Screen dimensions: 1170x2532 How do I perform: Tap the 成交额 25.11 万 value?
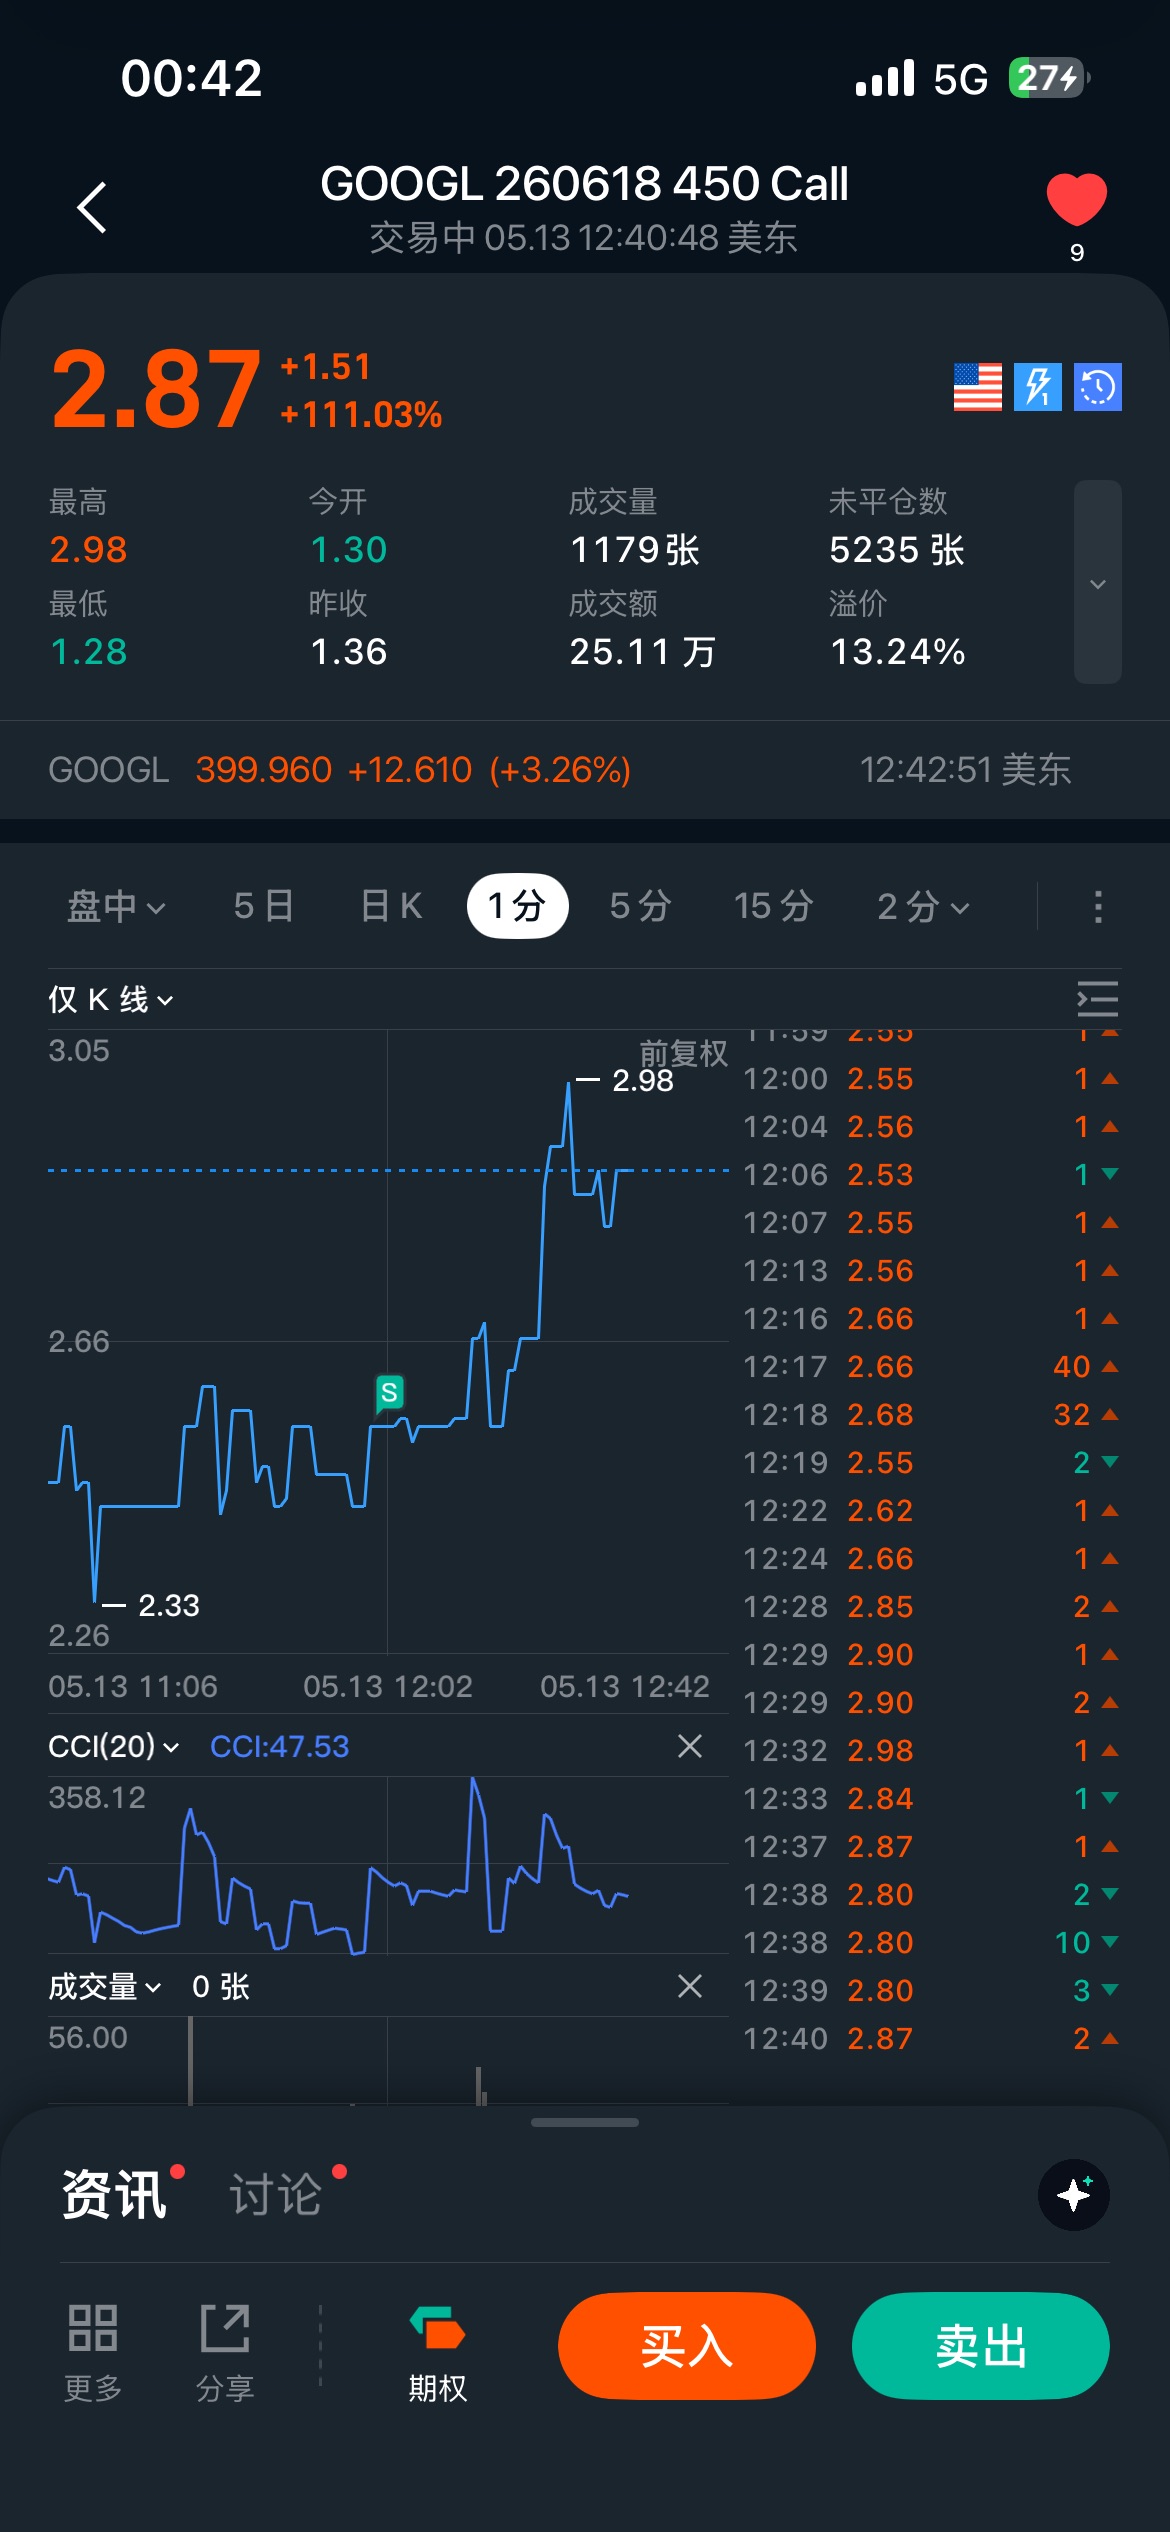pyautogui.click(x=643, y=652)
